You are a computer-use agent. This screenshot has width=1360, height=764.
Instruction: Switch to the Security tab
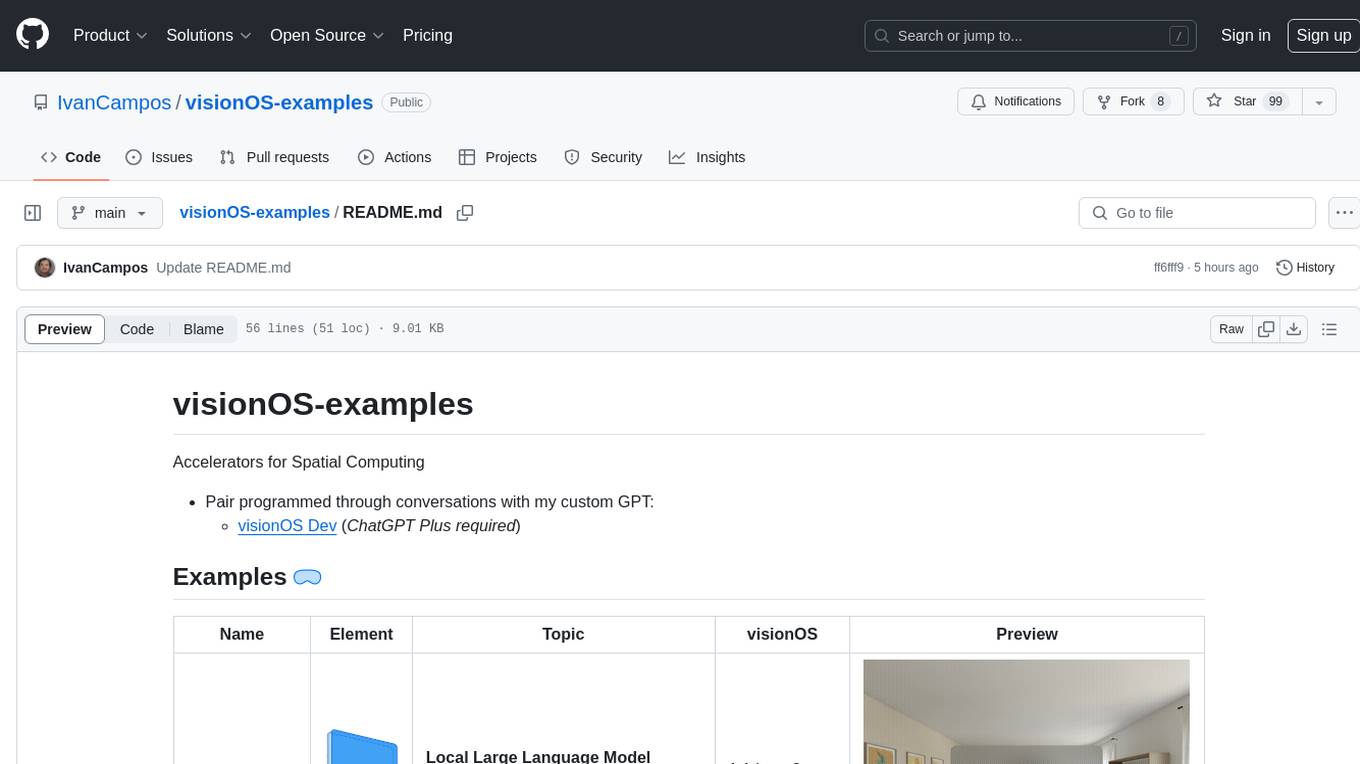tap(603, 157)
